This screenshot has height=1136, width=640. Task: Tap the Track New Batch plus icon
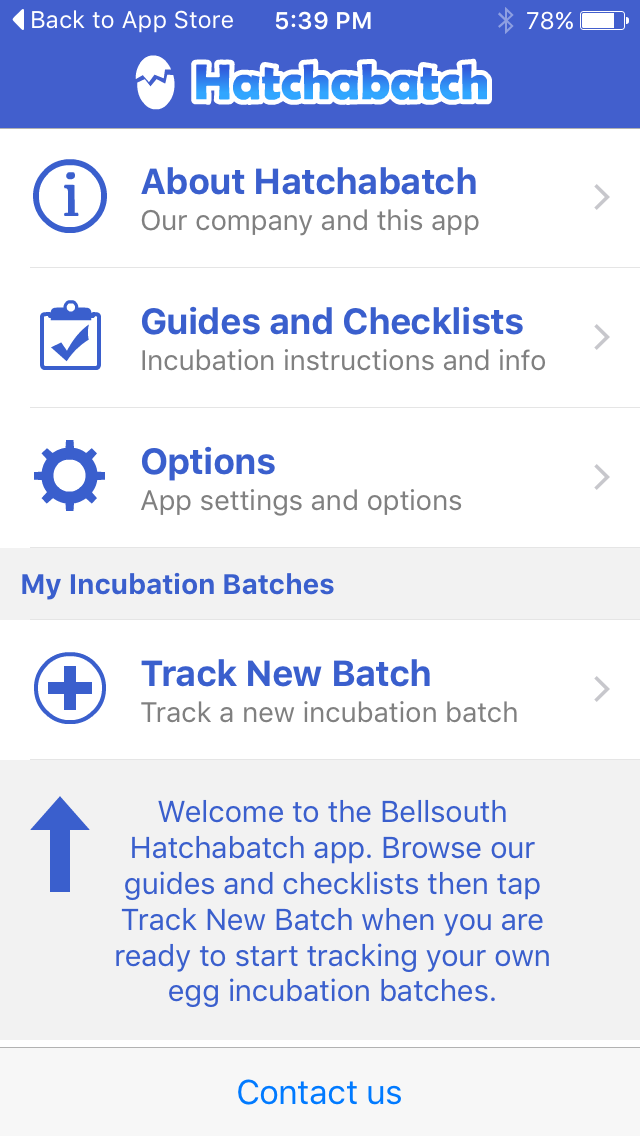pos(70,688)
